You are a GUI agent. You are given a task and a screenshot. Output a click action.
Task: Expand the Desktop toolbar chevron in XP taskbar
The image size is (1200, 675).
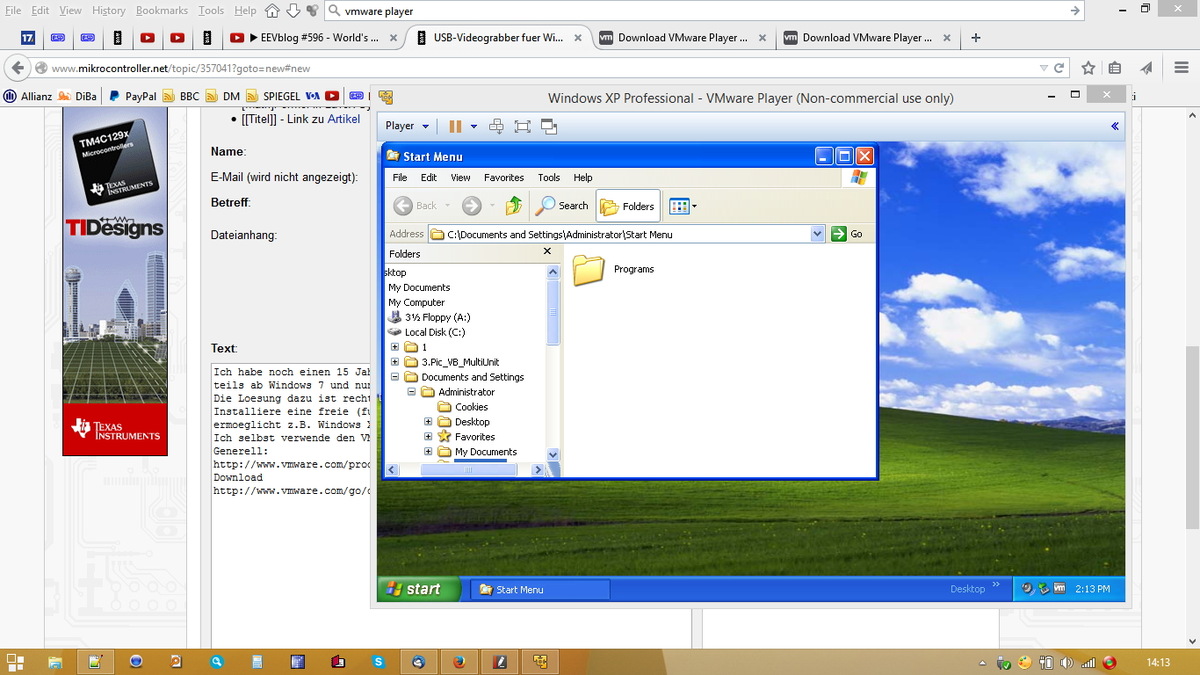[996, 585]
